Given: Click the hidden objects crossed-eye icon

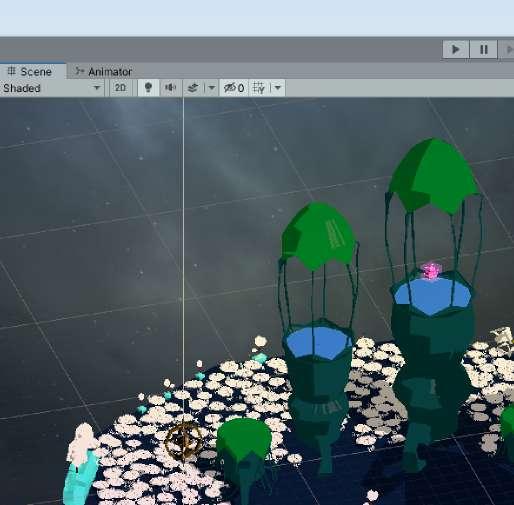Looking at the screenshot, I should click(x=234, y=88).
